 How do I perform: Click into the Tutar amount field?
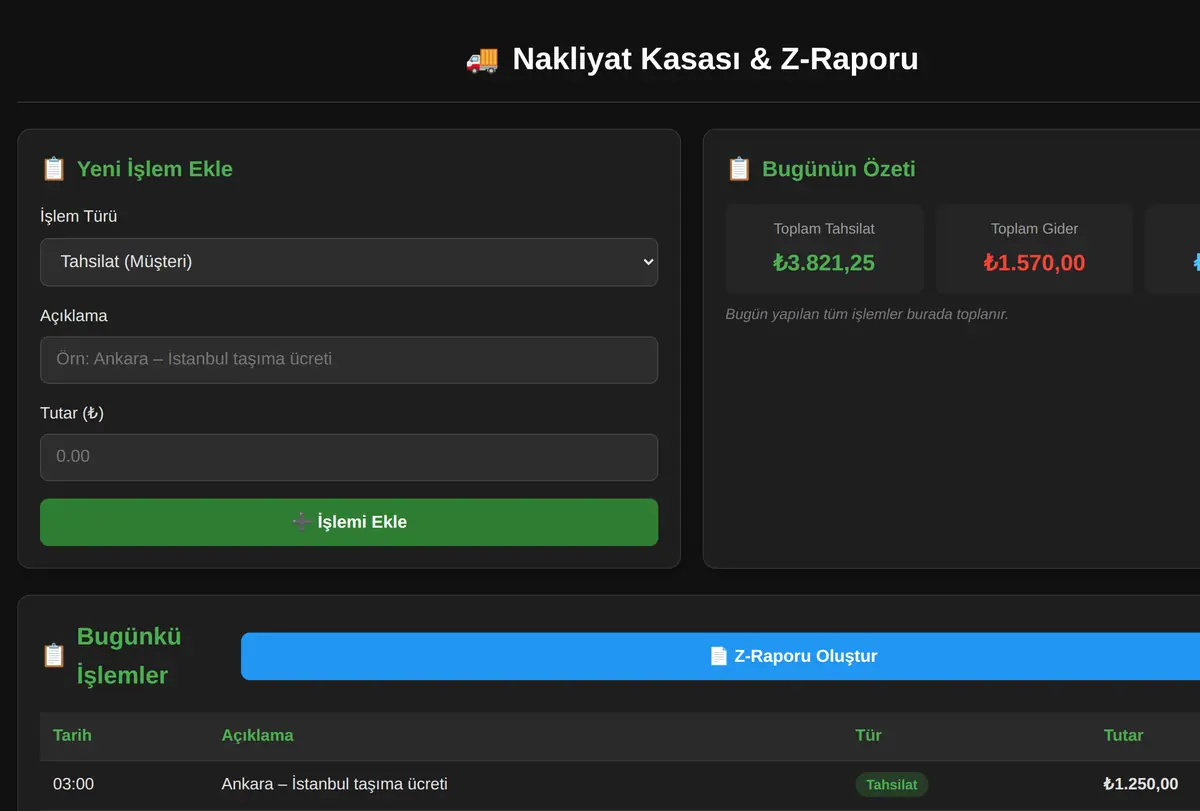click(x=349, y=457)
